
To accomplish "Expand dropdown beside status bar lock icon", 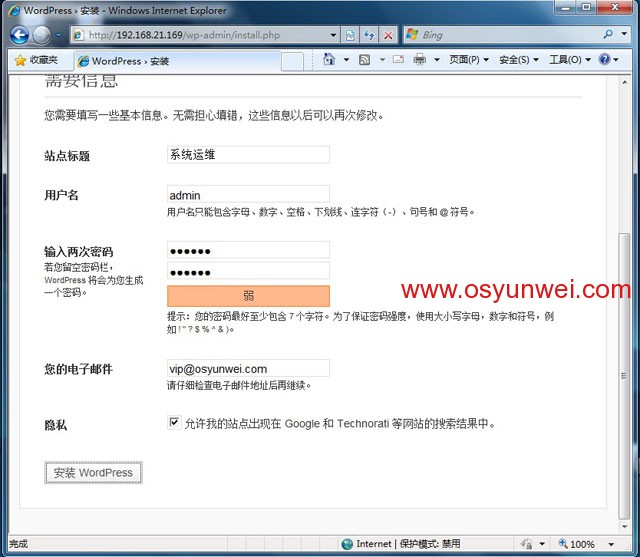I will point(542,544).
